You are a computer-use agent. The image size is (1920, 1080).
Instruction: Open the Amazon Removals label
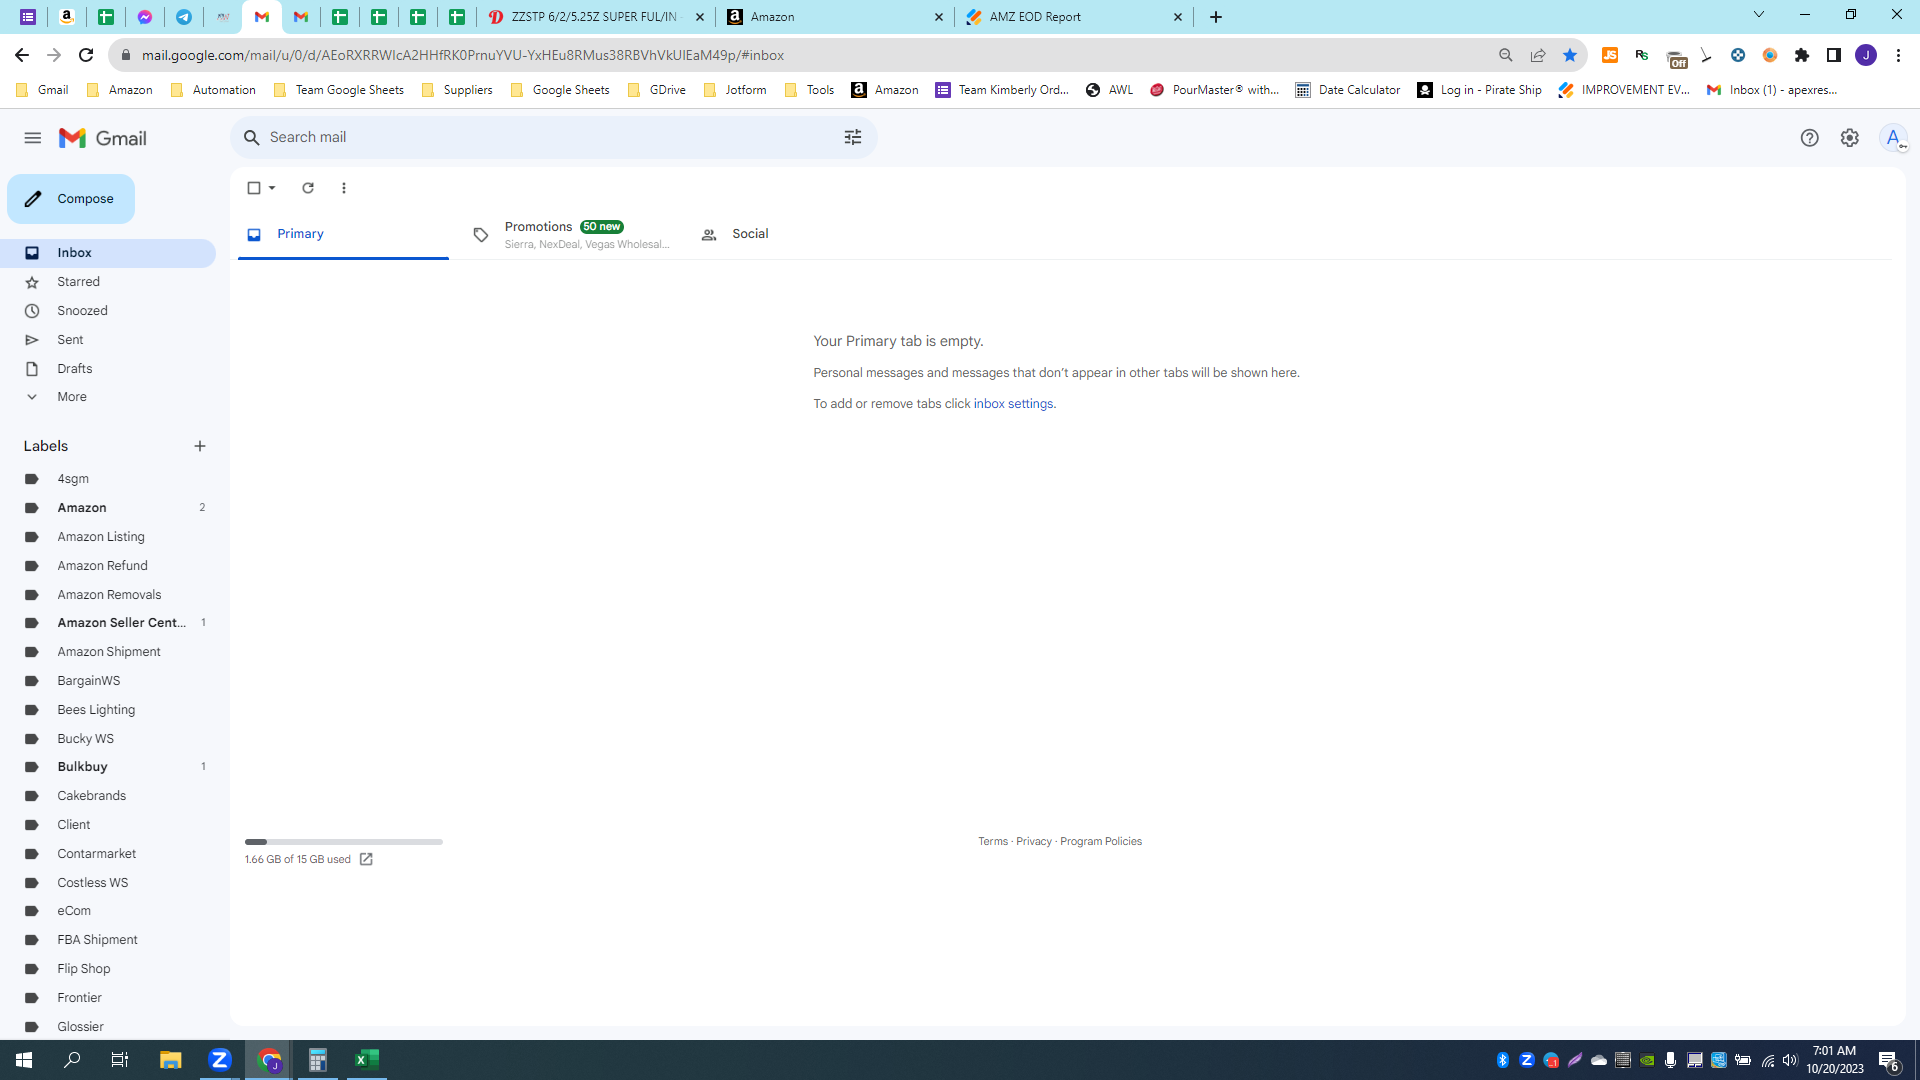coord(108,595)
